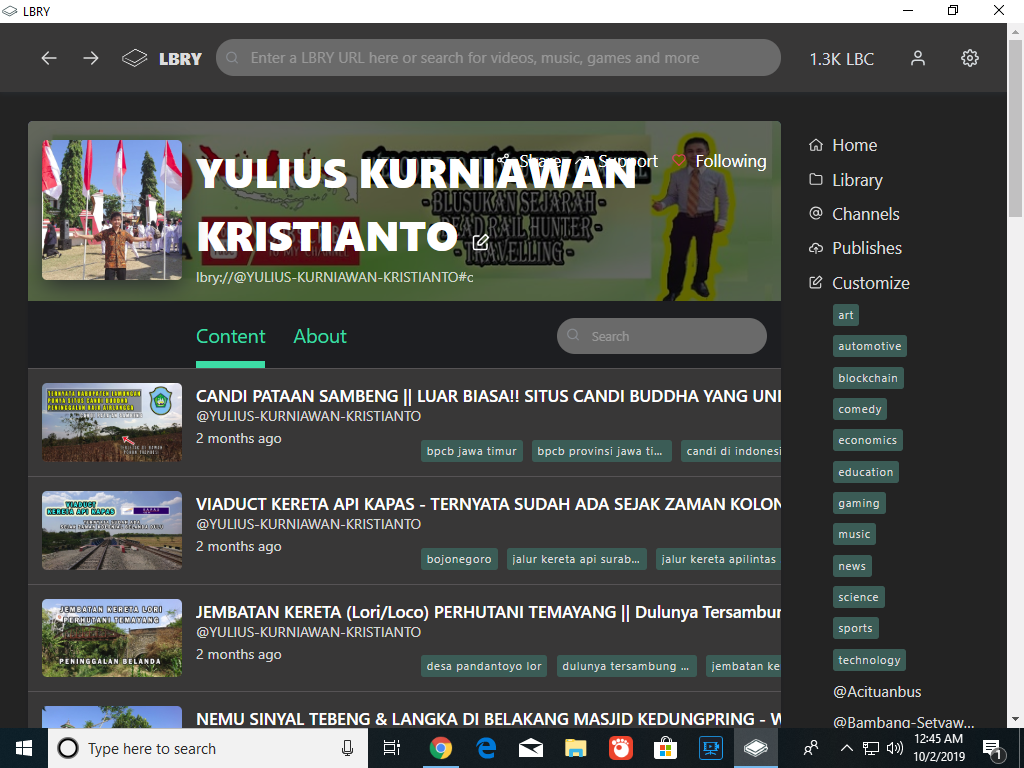The height and width of the screenshot is (768, 1024).
Task: Open the account user icon
Action: click(x=918, y=58)
